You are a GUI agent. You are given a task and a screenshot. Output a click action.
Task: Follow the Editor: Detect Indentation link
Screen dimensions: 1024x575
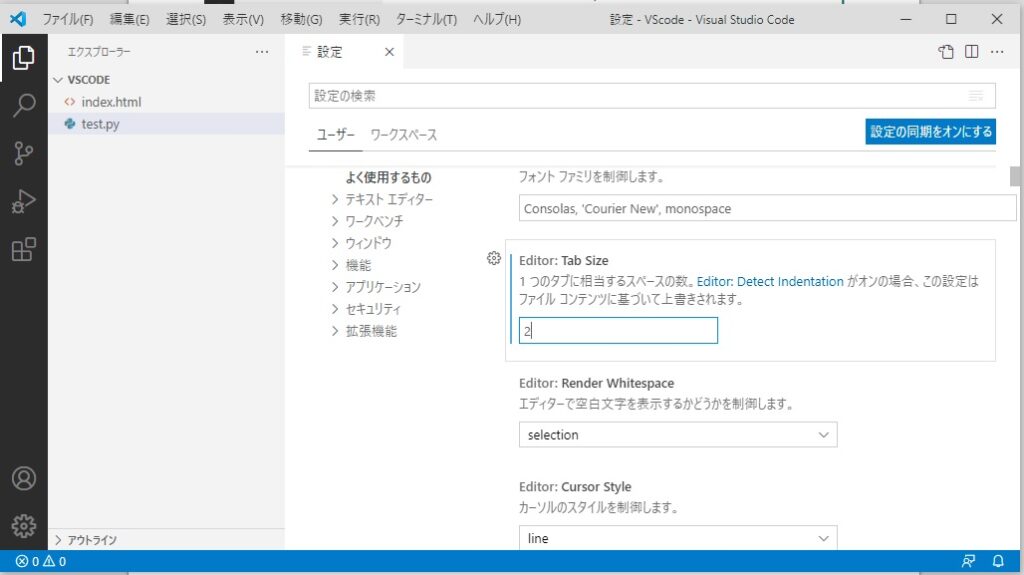coord(770,282)
